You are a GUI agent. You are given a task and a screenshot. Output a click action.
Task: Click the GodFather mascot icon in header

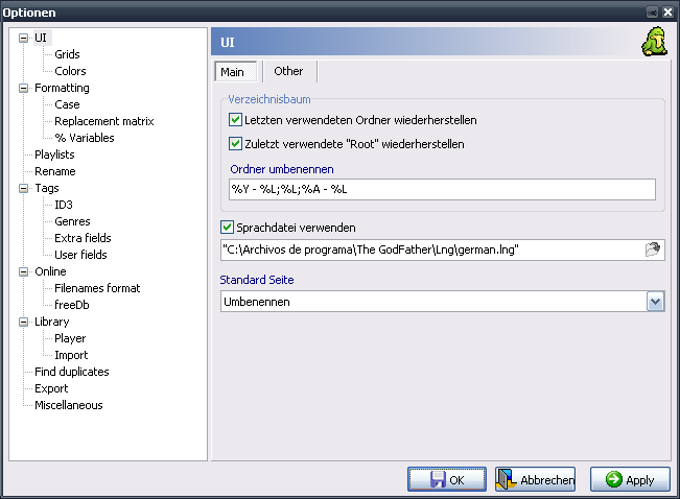[654, 42]
